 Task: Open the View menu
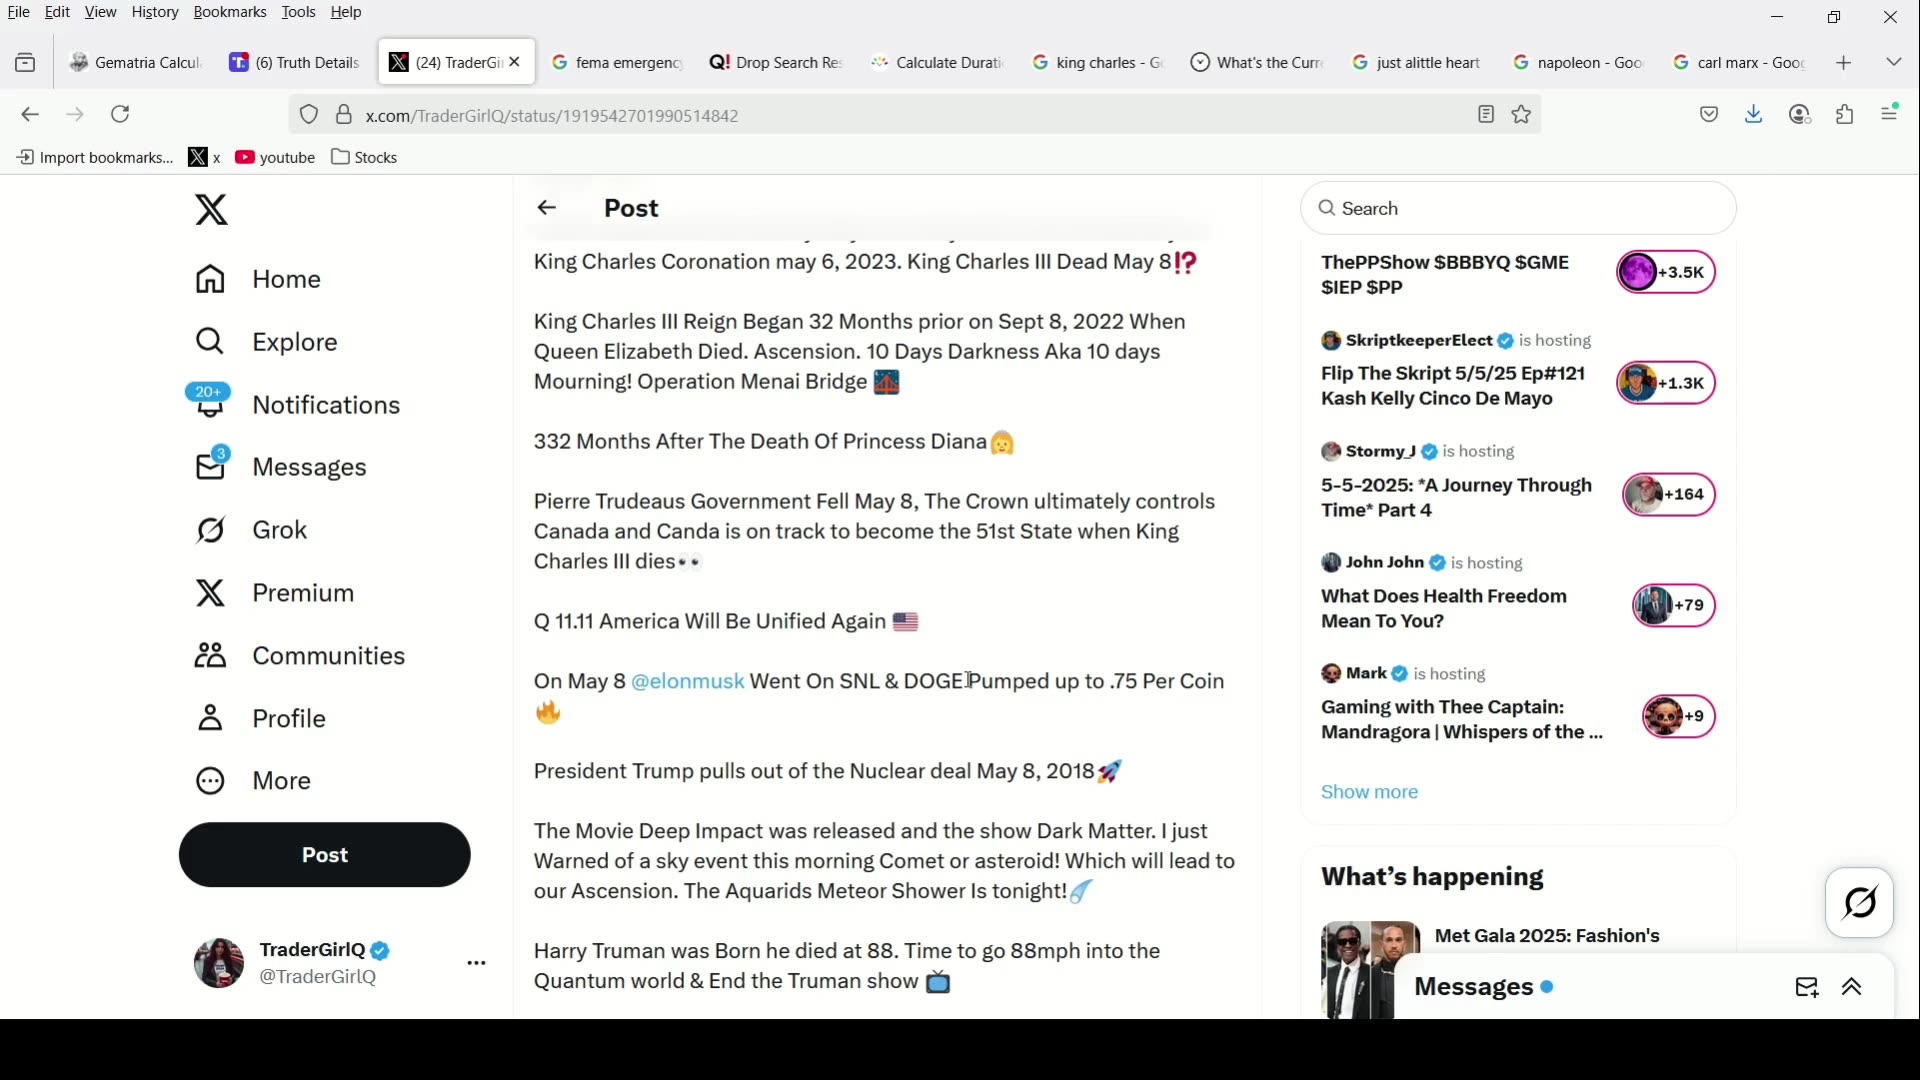pos(101,13)
